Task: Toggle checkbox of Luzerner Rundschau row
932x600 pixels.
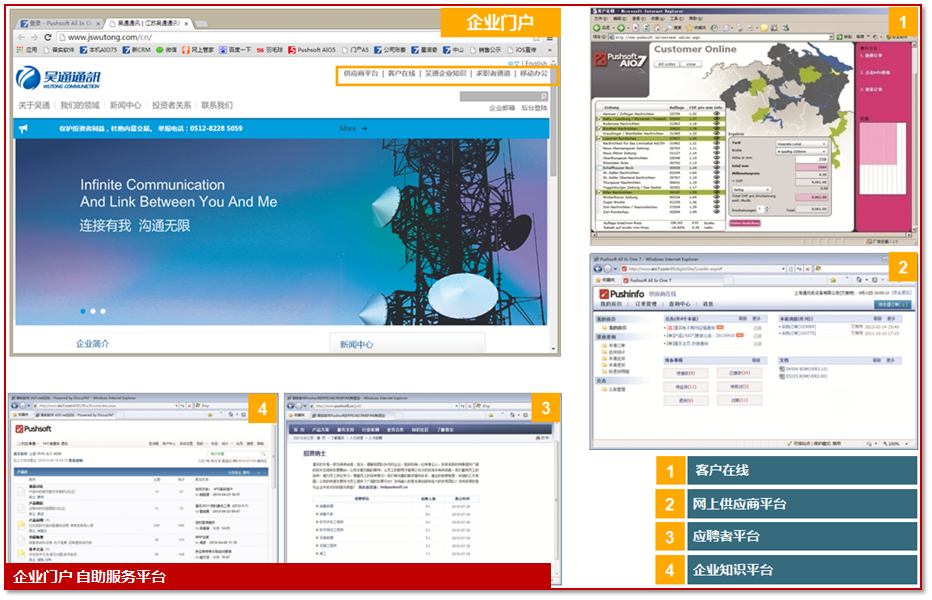Action: pos(600,139)
